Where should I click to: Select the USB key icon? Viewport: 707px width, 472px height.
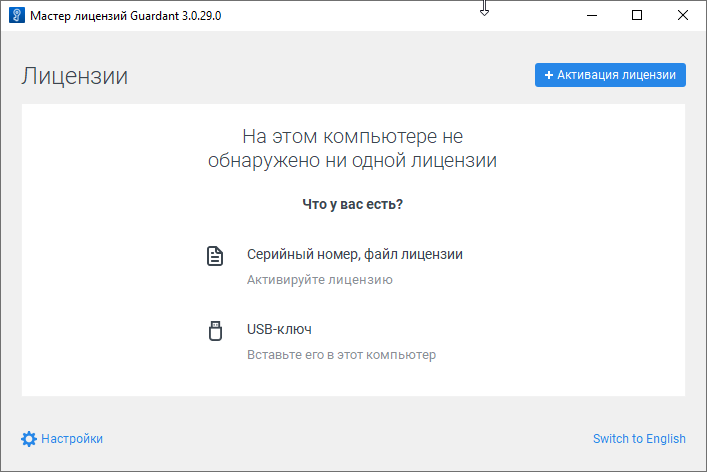[216, 331]
